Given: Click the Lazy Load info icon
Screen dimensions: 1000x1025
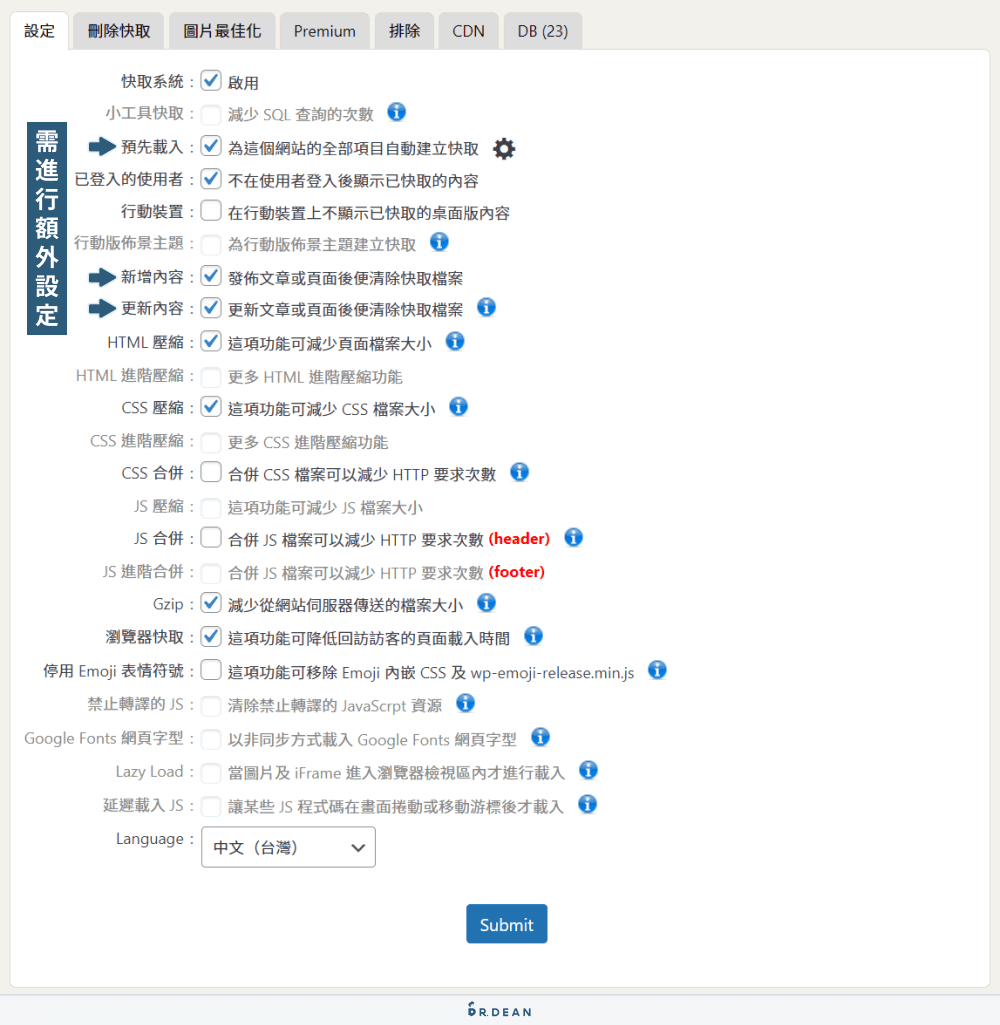Looking at the screenshot, I should point(588,771).
